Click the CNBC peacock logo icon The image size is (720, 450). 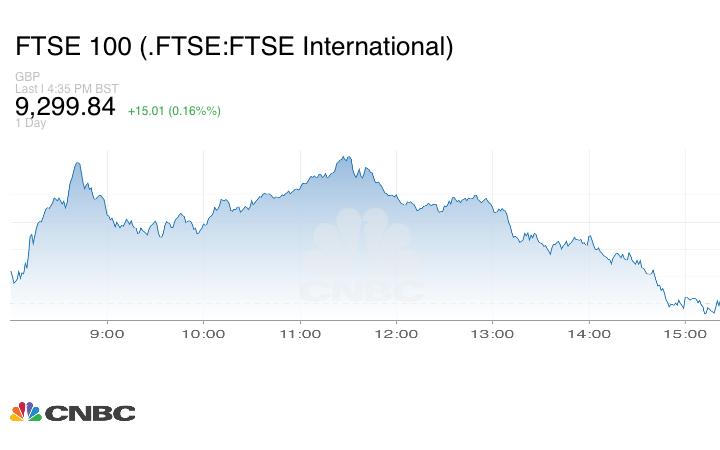click(x=26, y=412)
